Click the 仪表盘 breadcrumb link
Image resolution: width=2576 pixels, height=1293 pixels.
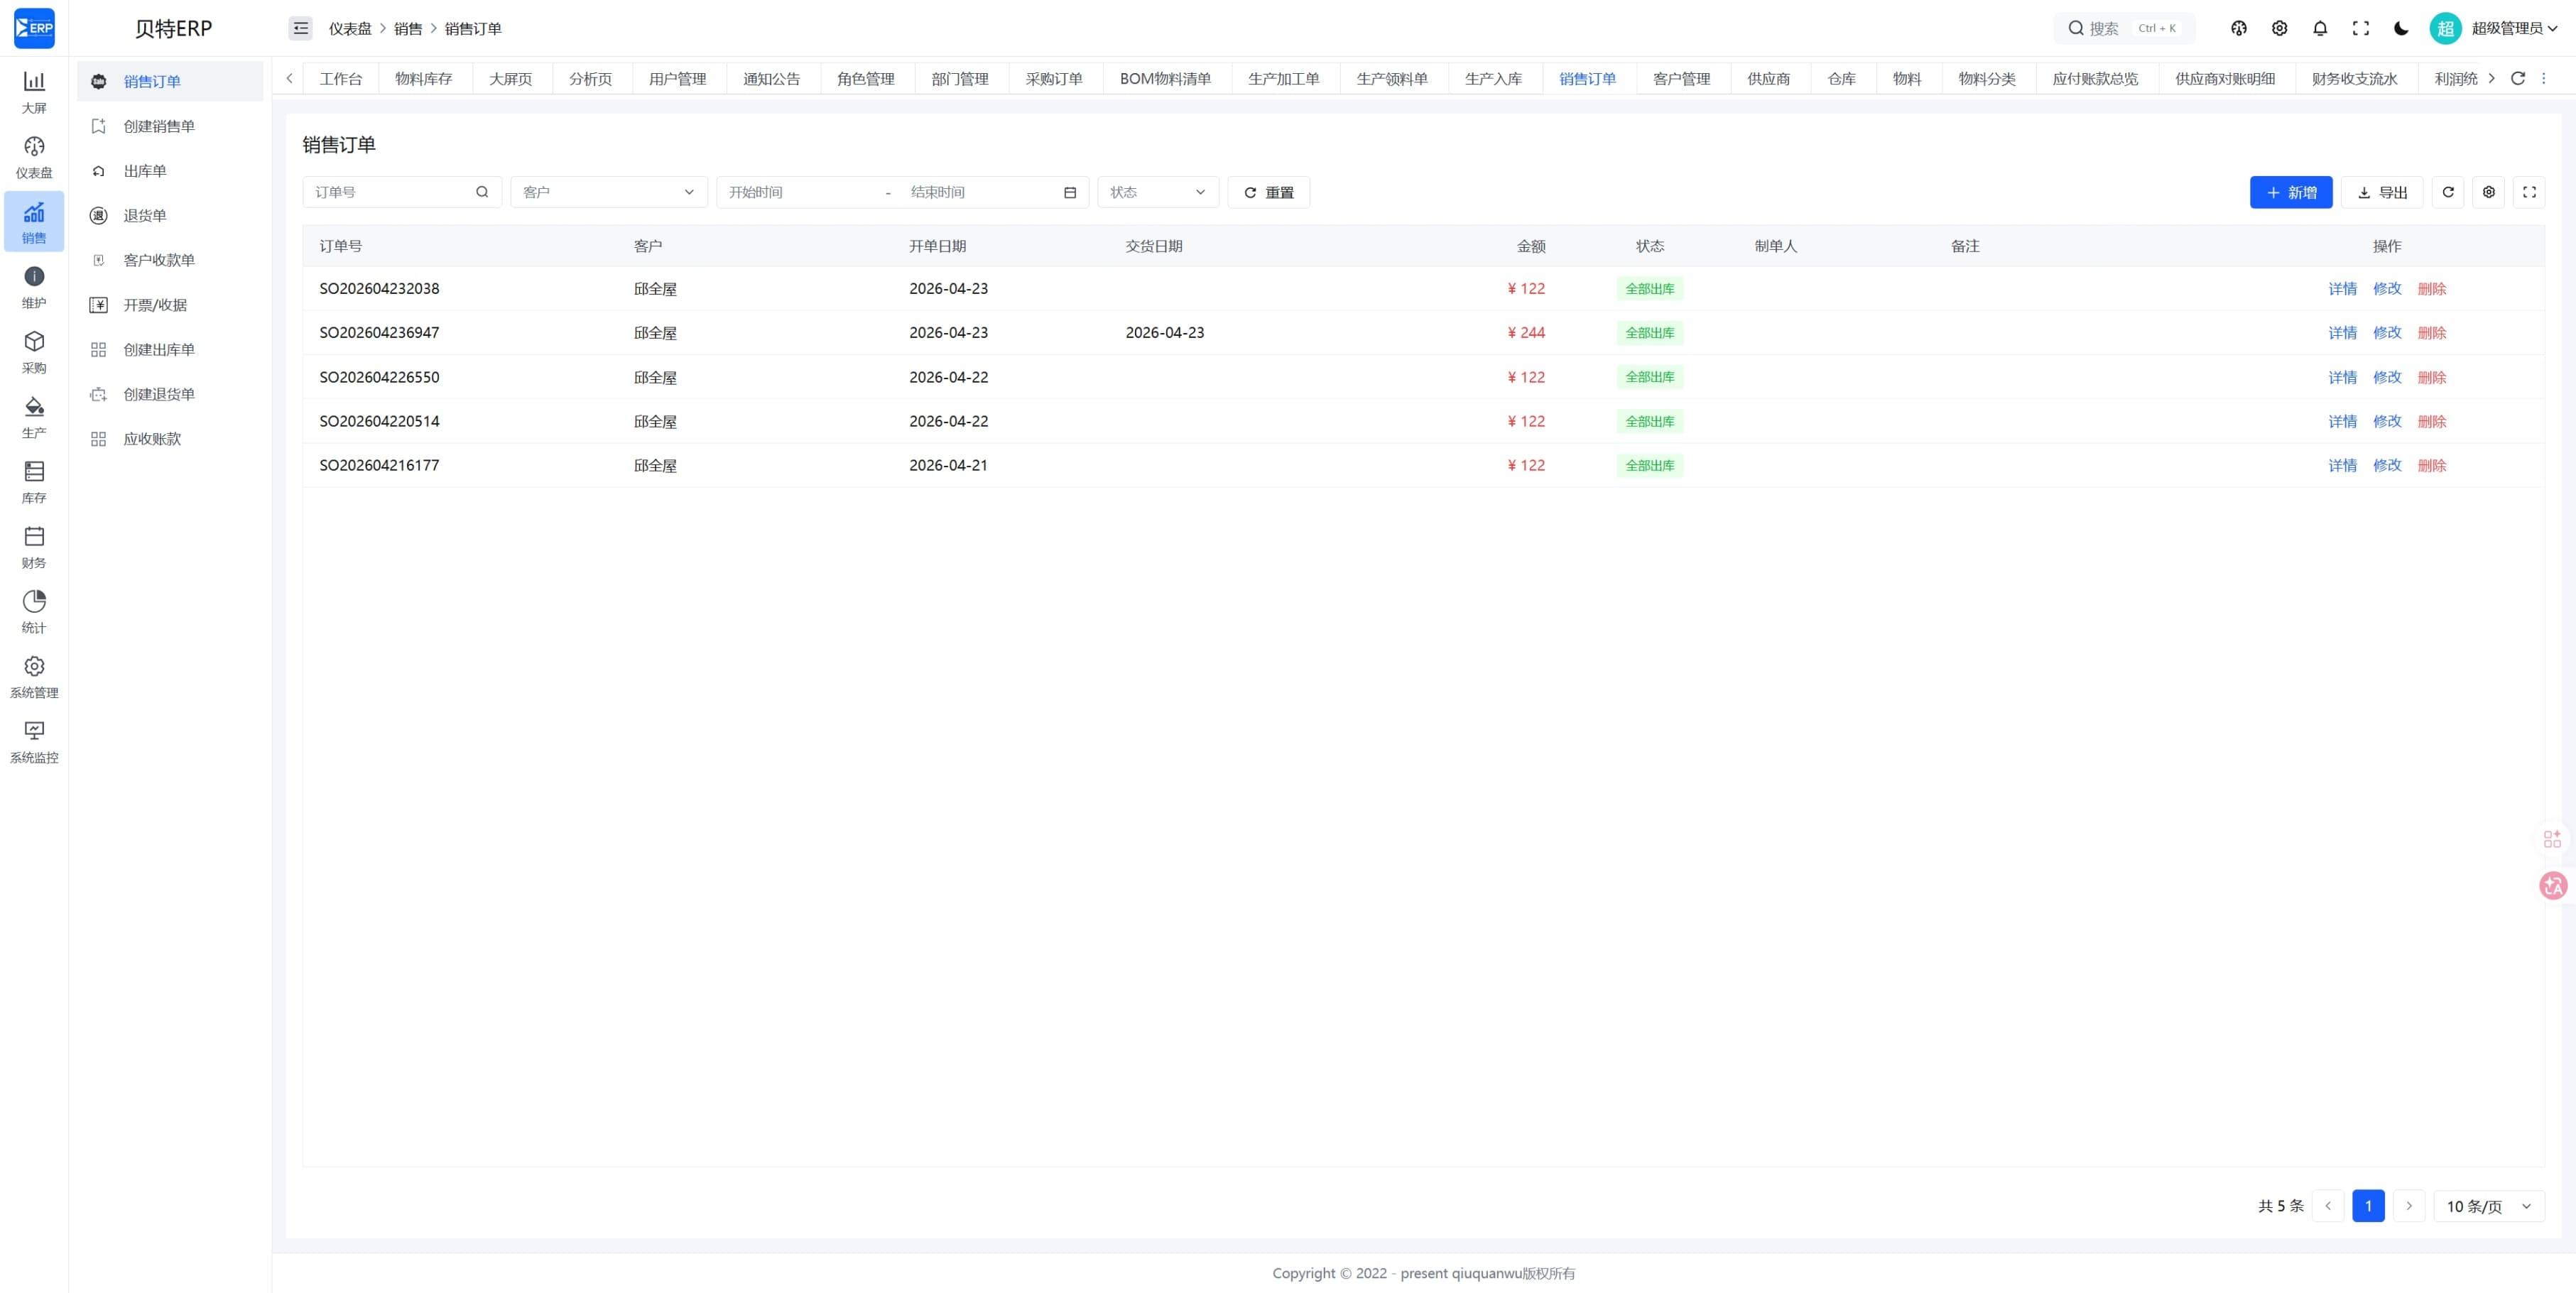(350, 29)
